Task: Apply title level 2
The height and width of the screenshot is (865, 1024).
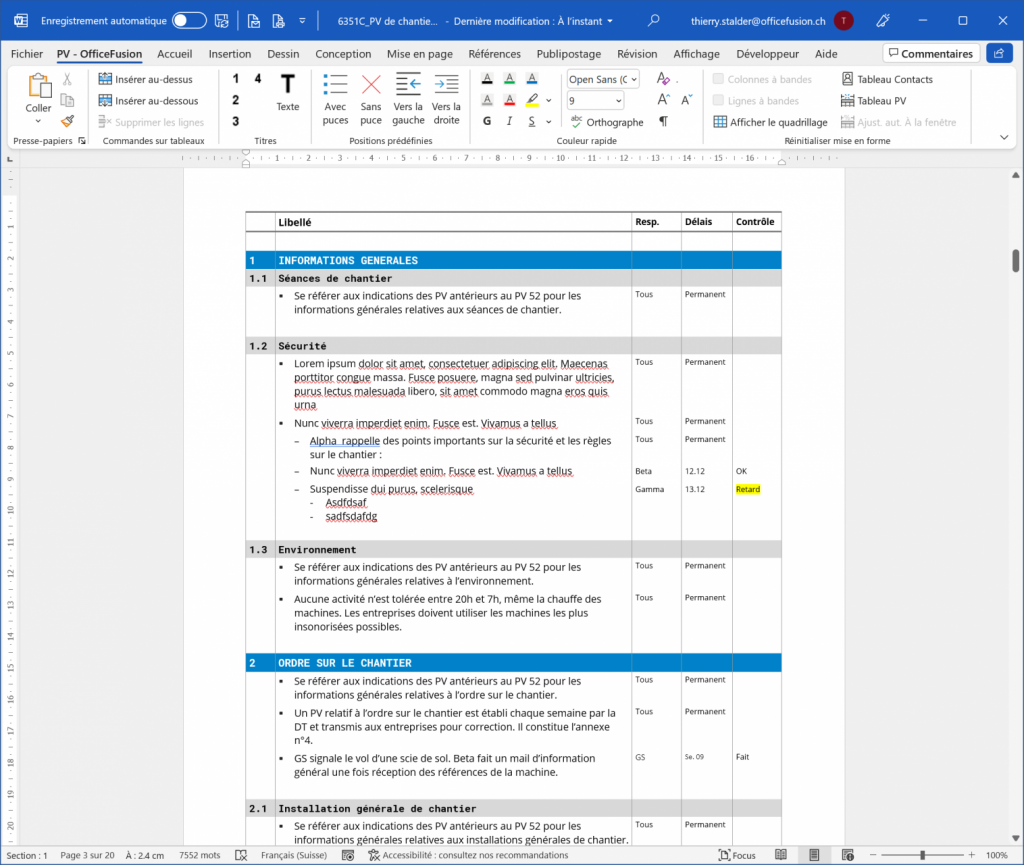Action: (x=236, y=100)
